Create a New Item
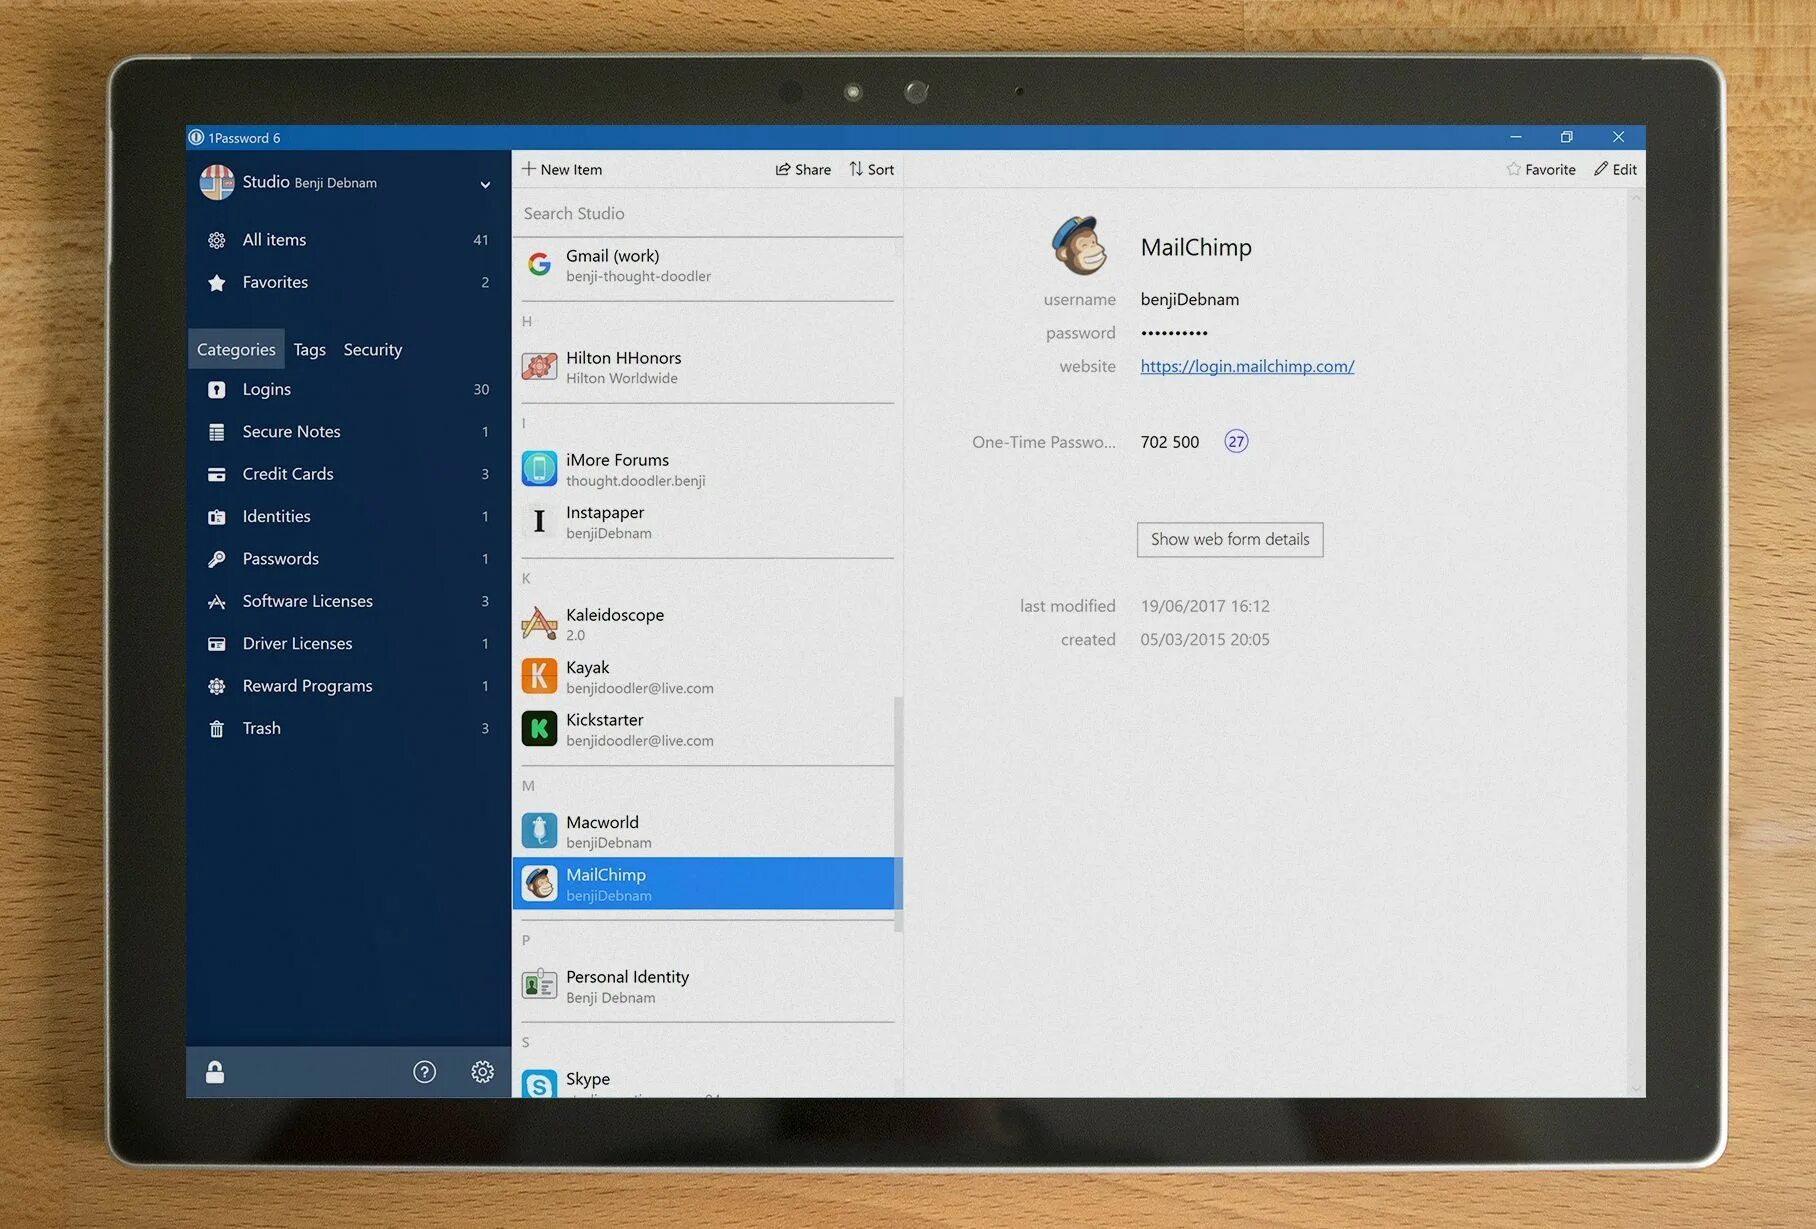The height and width of the screenshot is (1229, 1816). [x=562, y=169]
